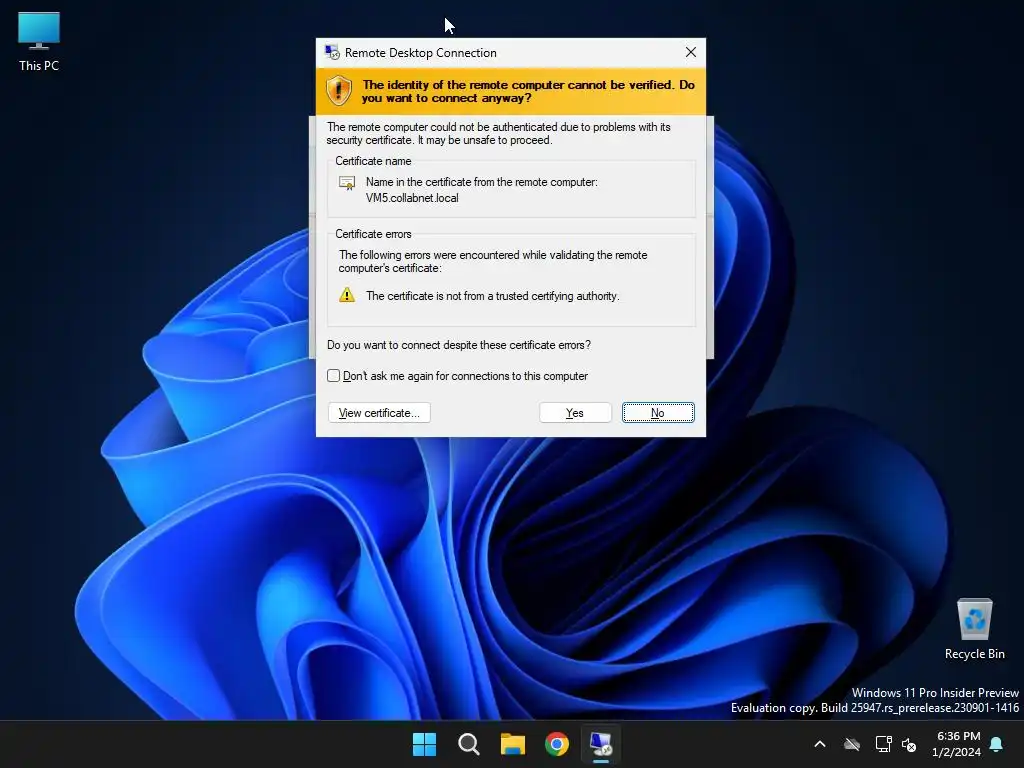
Task: Open taskbar Search
Action: pos(468,744)
